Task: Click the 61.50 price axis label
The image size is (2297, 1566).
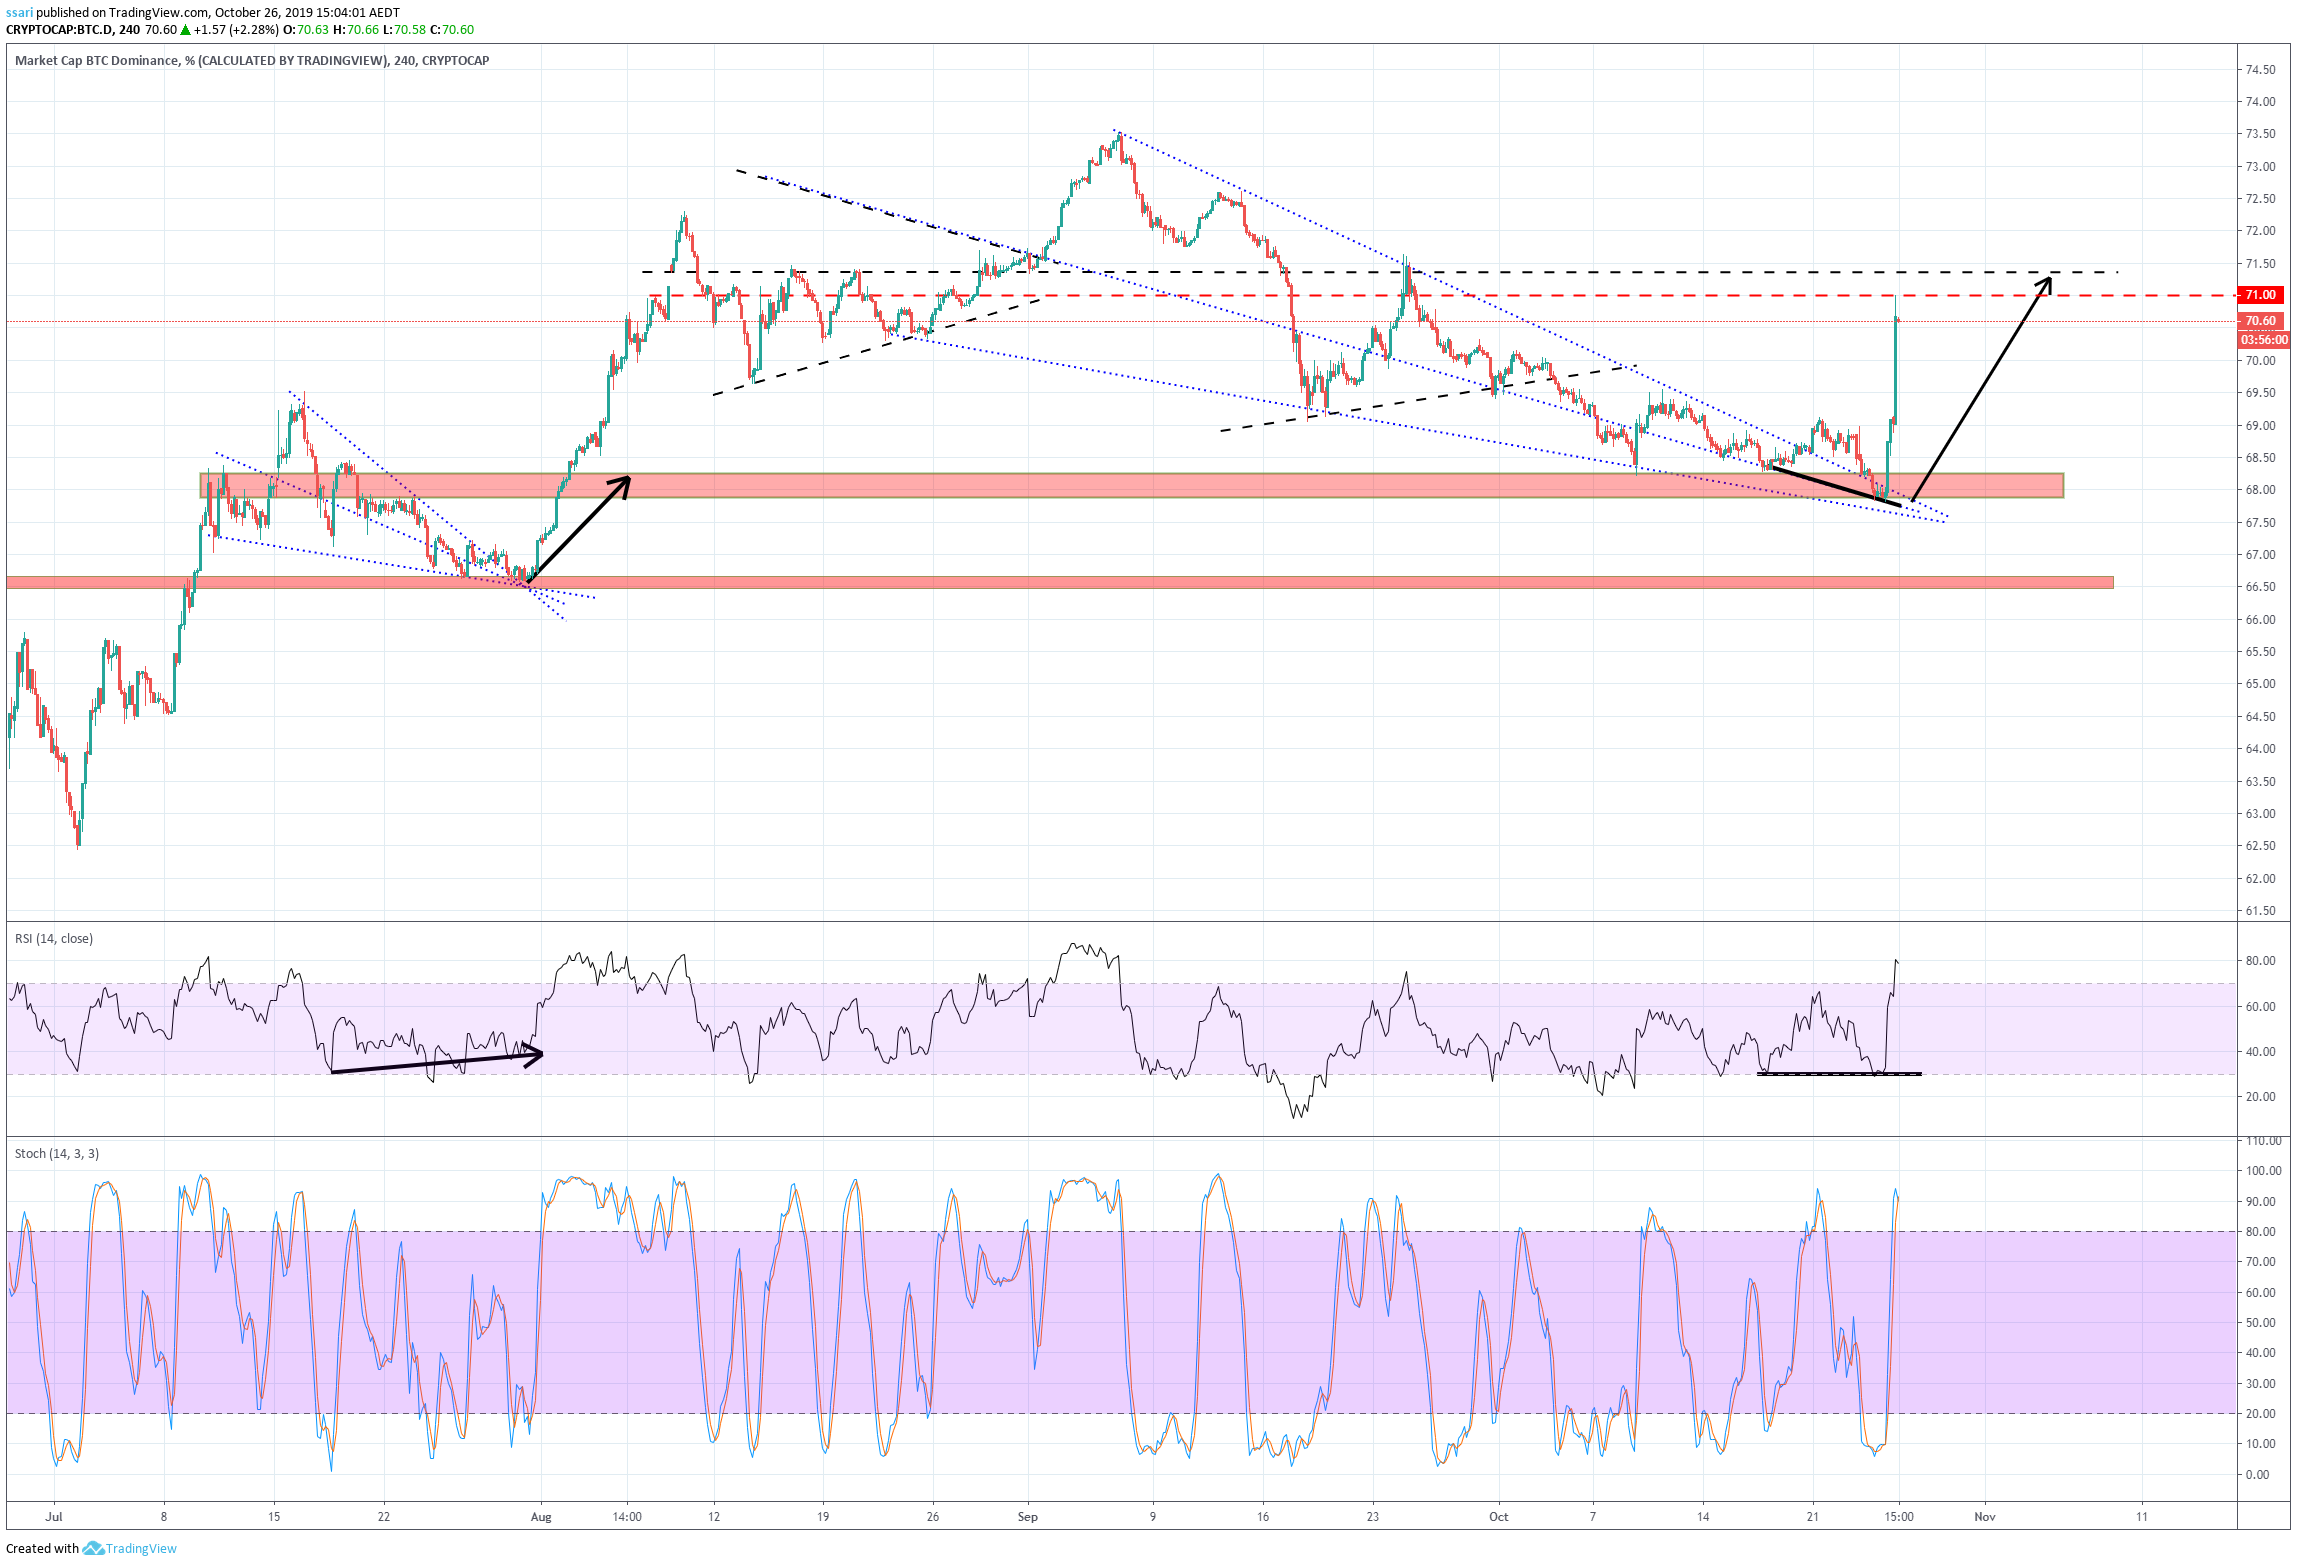Action: coord(2260,911)
